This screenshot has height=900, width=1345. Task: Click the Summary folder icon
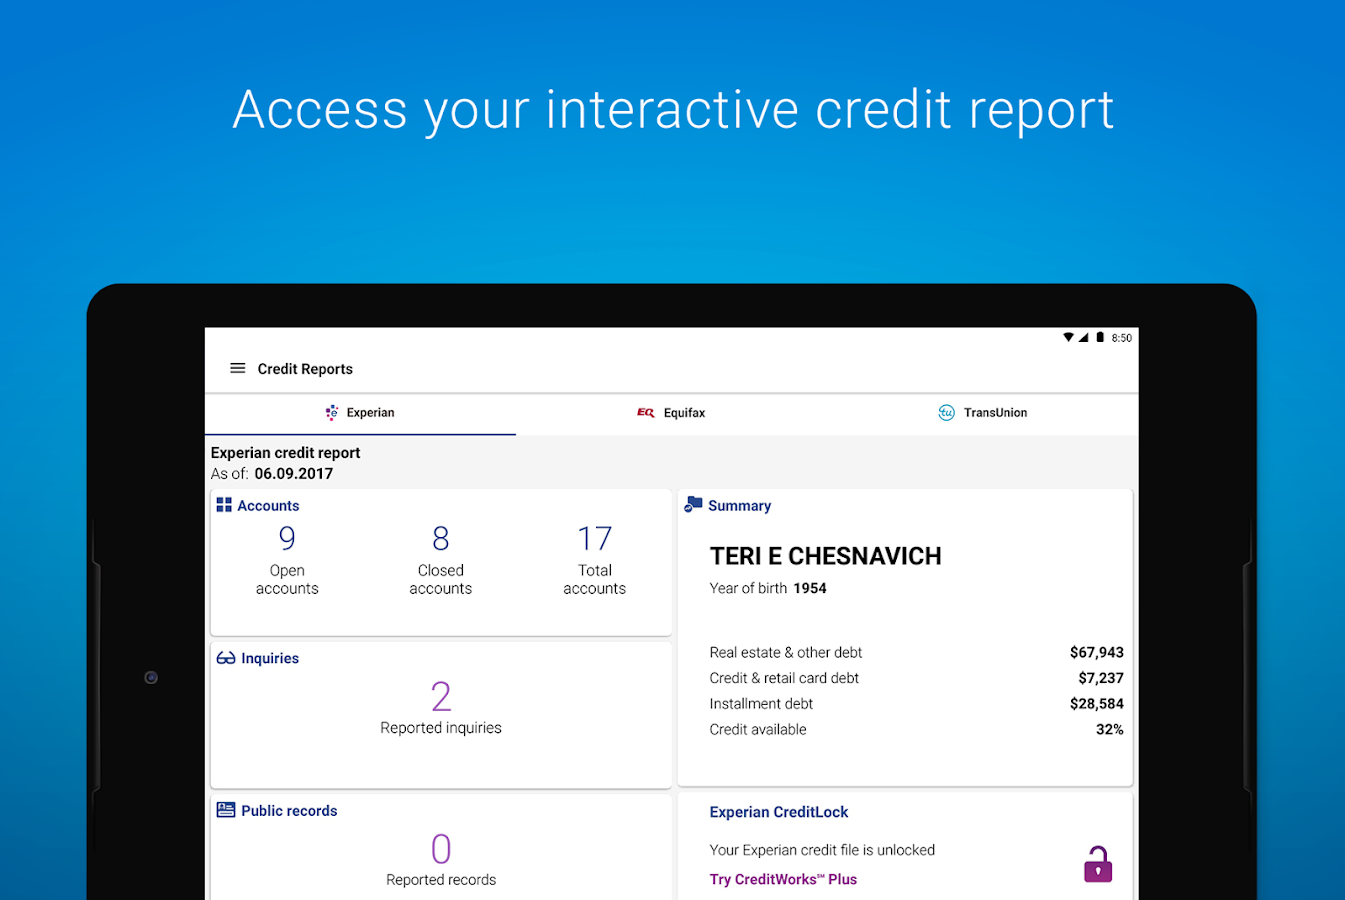(693, 504)
